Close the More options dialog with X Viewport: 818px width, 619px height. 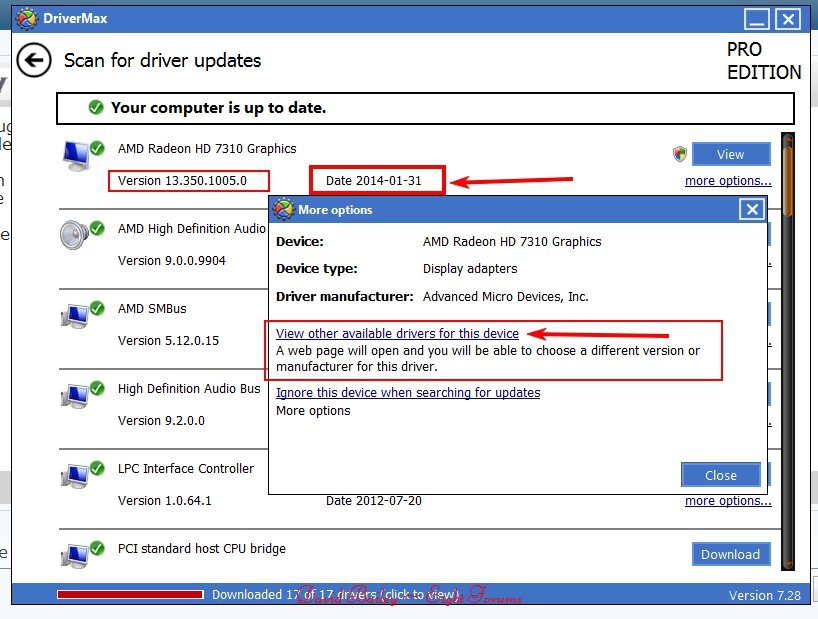click(752, 209)
